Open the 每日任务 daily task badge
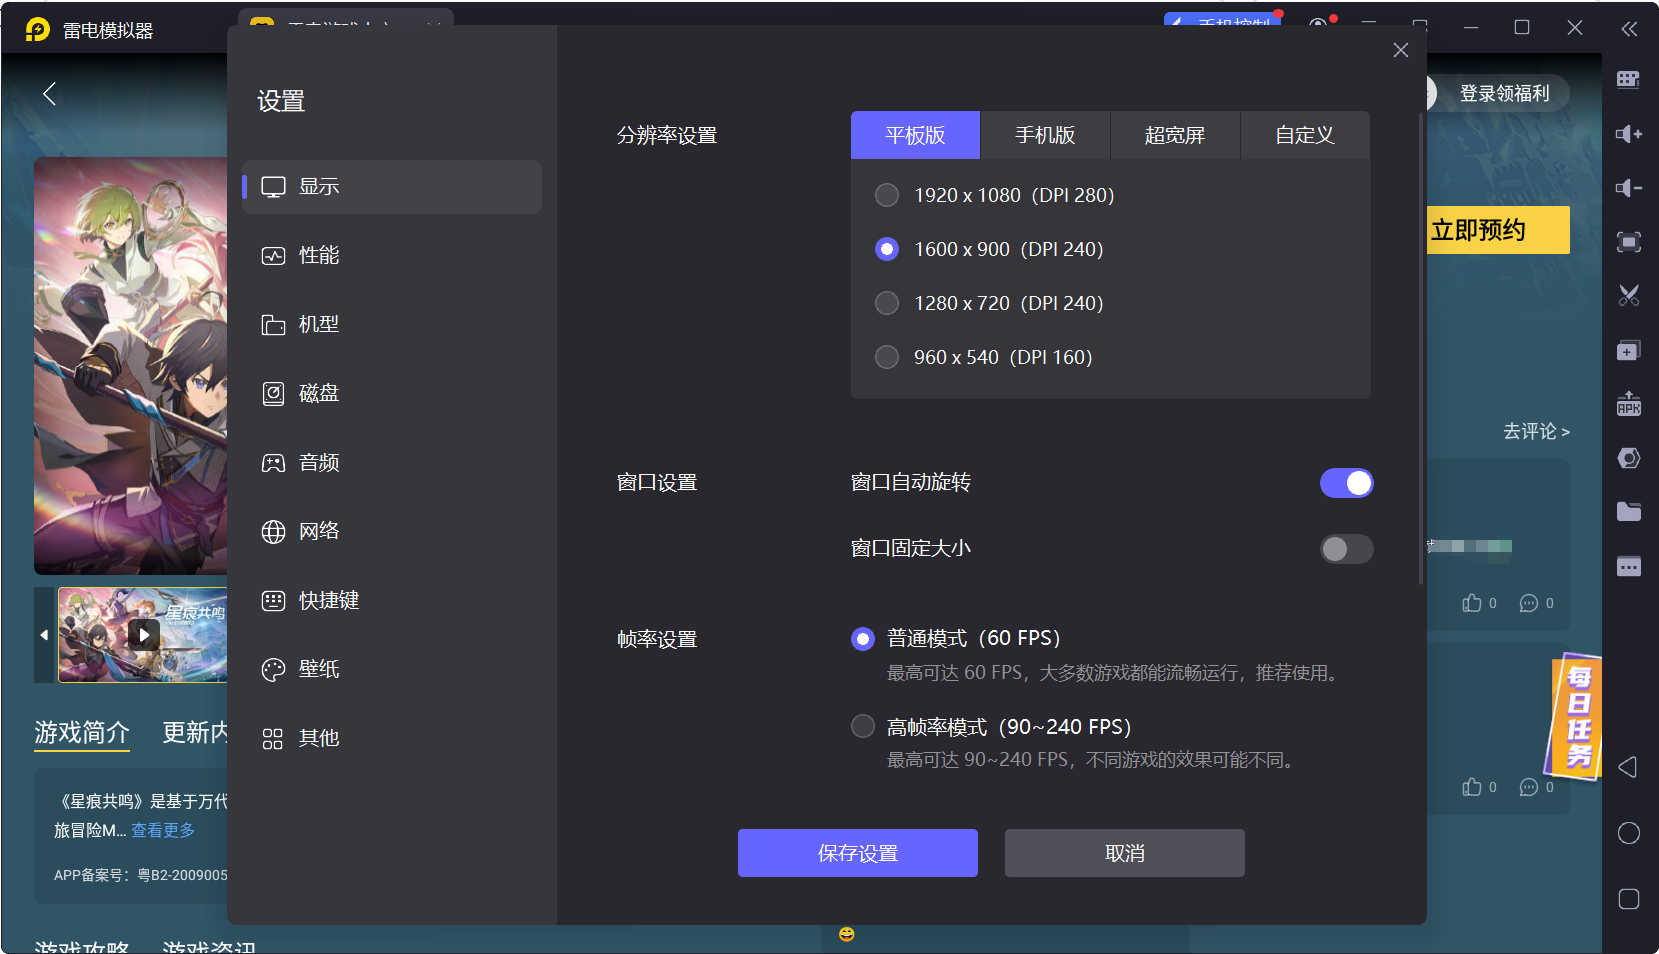 (1574, 715)
